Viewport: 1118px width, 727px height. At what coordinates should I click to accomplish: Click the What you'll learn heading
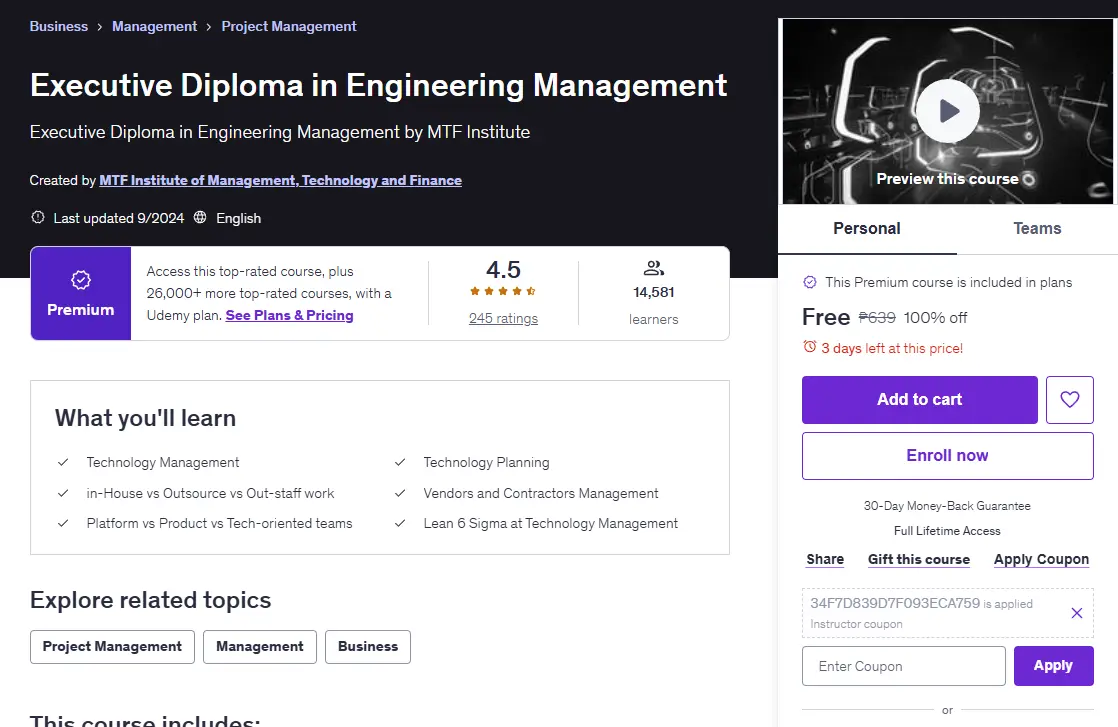coord(145,418)
